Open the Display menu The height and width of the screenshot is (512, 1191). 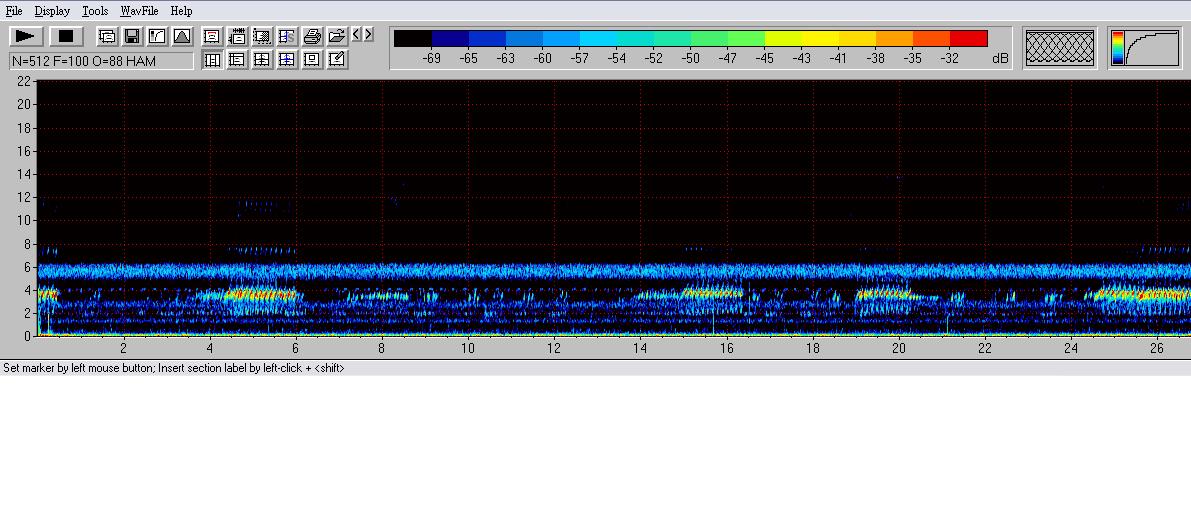pyautogui.click(x=52, y=11)
